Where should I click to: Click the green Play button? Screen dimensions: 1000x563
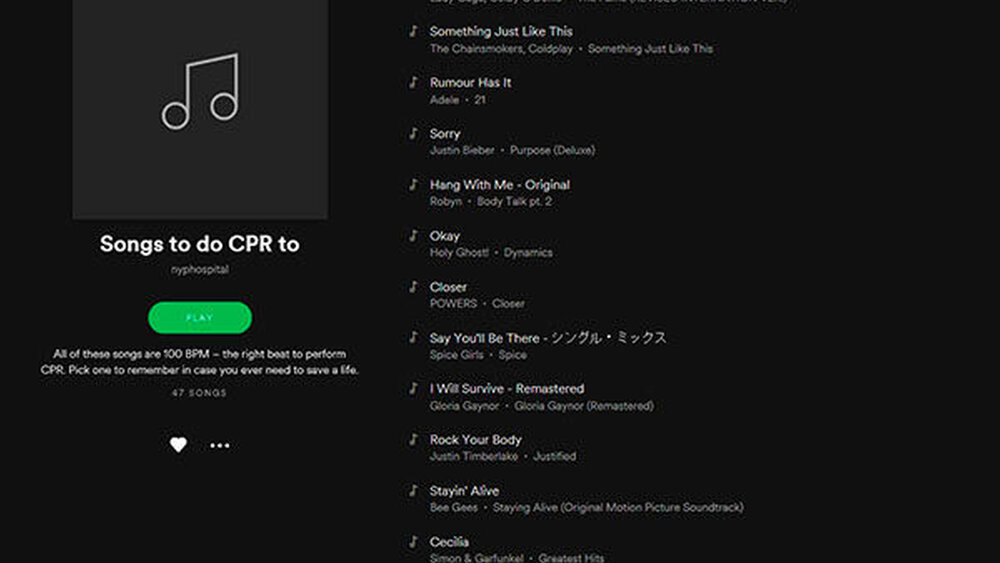[x=200, y=317]
